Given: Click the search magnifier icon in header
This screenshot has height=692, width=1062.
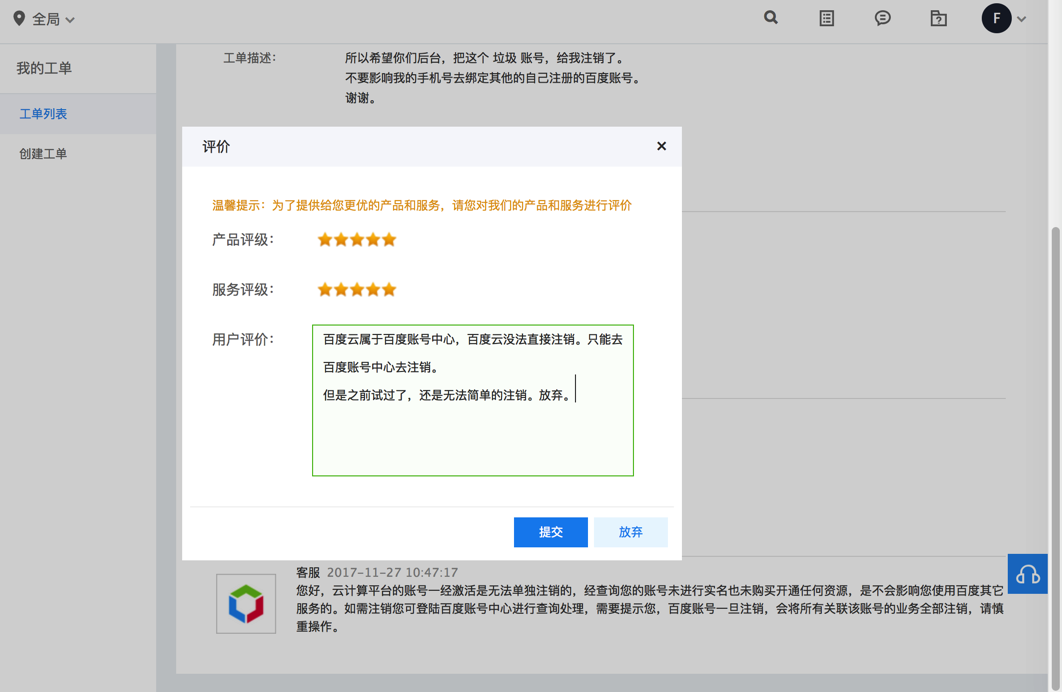Looking at the screenshot, I should click(x=771, y=18).
